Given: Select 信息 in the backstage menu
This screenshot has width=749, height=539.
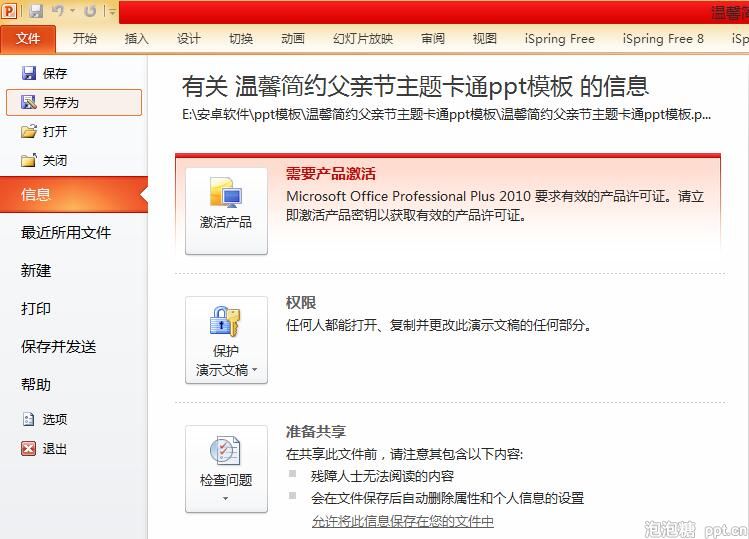Looking at the screenshot, I should click(74, 194).
